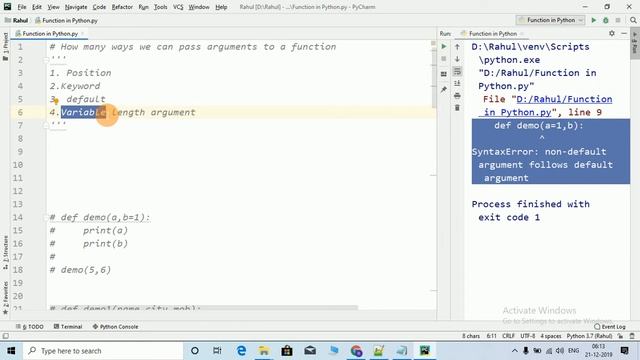Click Windows taskbar search box
Screen dimensions: 640x360
coord(102,351)
